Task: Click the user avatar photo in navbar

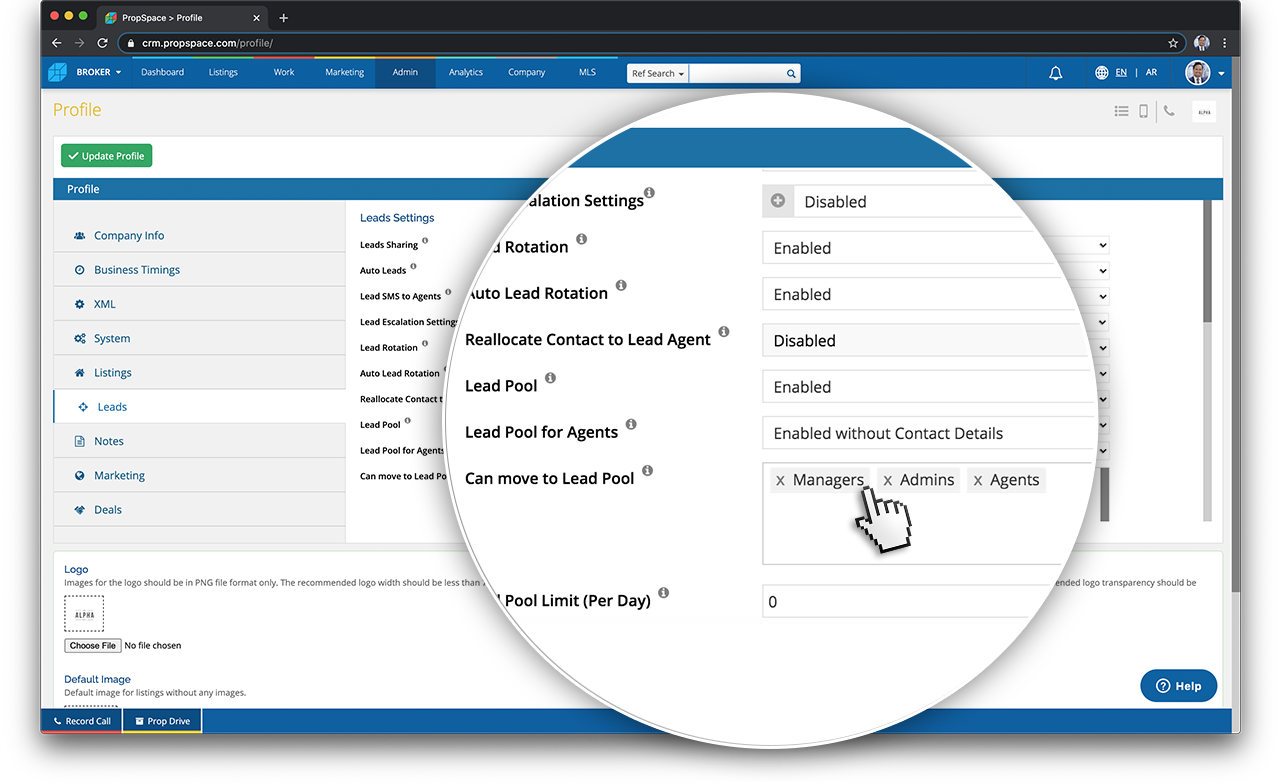Action: tap(1197, 73)
